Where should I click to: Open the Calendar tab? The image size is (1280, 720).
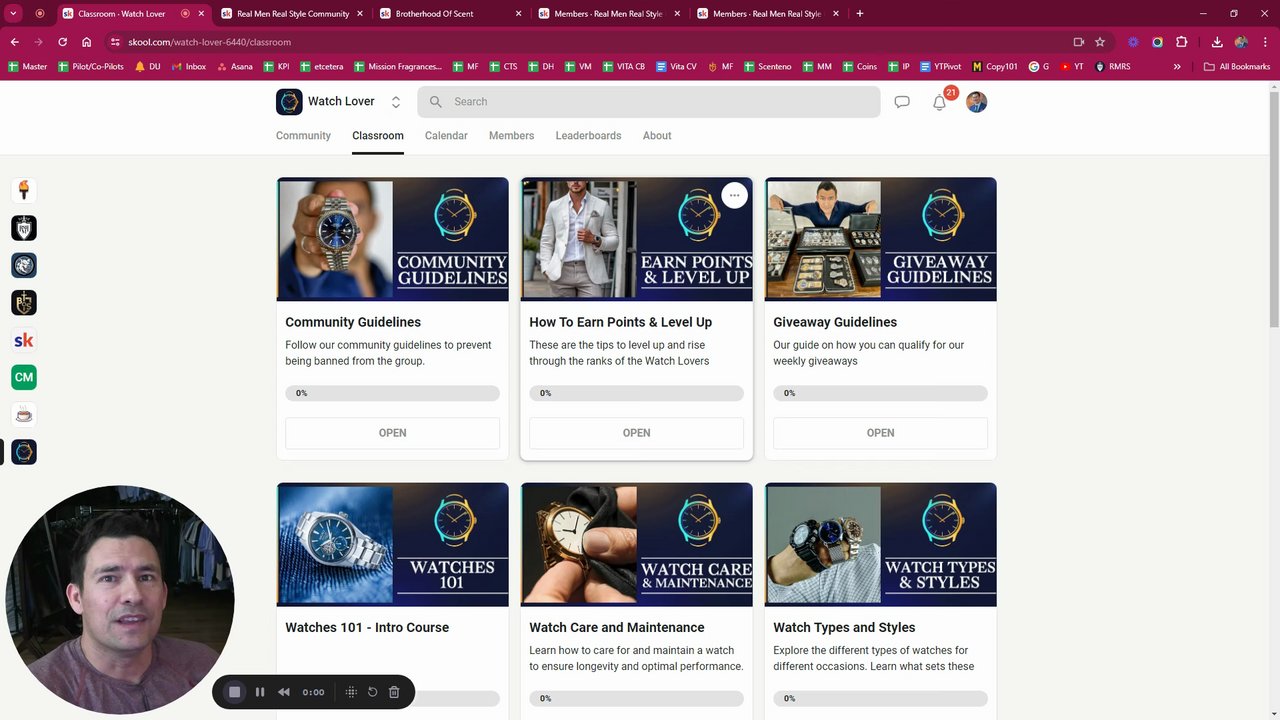pos(446,136)
